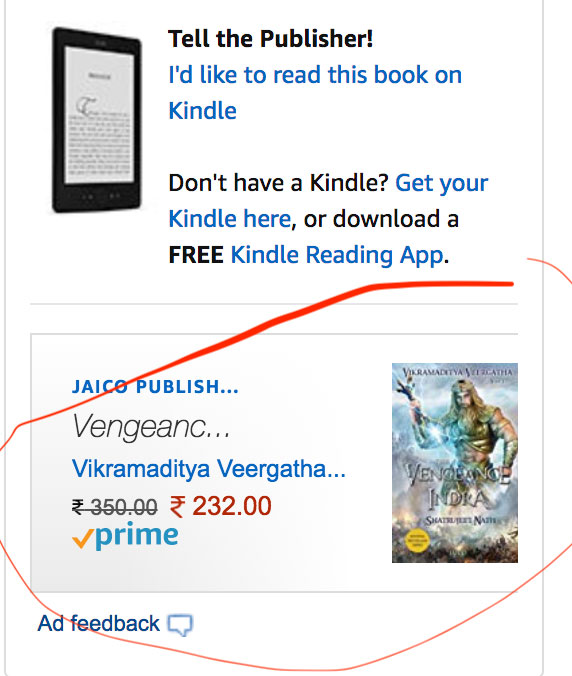572x676 pixels.
Task: Open "I'd like to read this book on Kindle"
Action: (x=315, y=93)
